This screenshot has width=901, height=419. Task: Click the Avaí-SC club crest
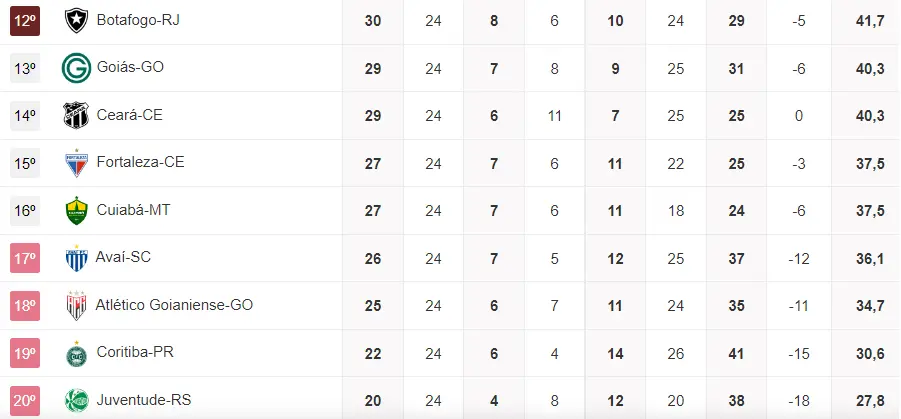(x=76, y=258)
